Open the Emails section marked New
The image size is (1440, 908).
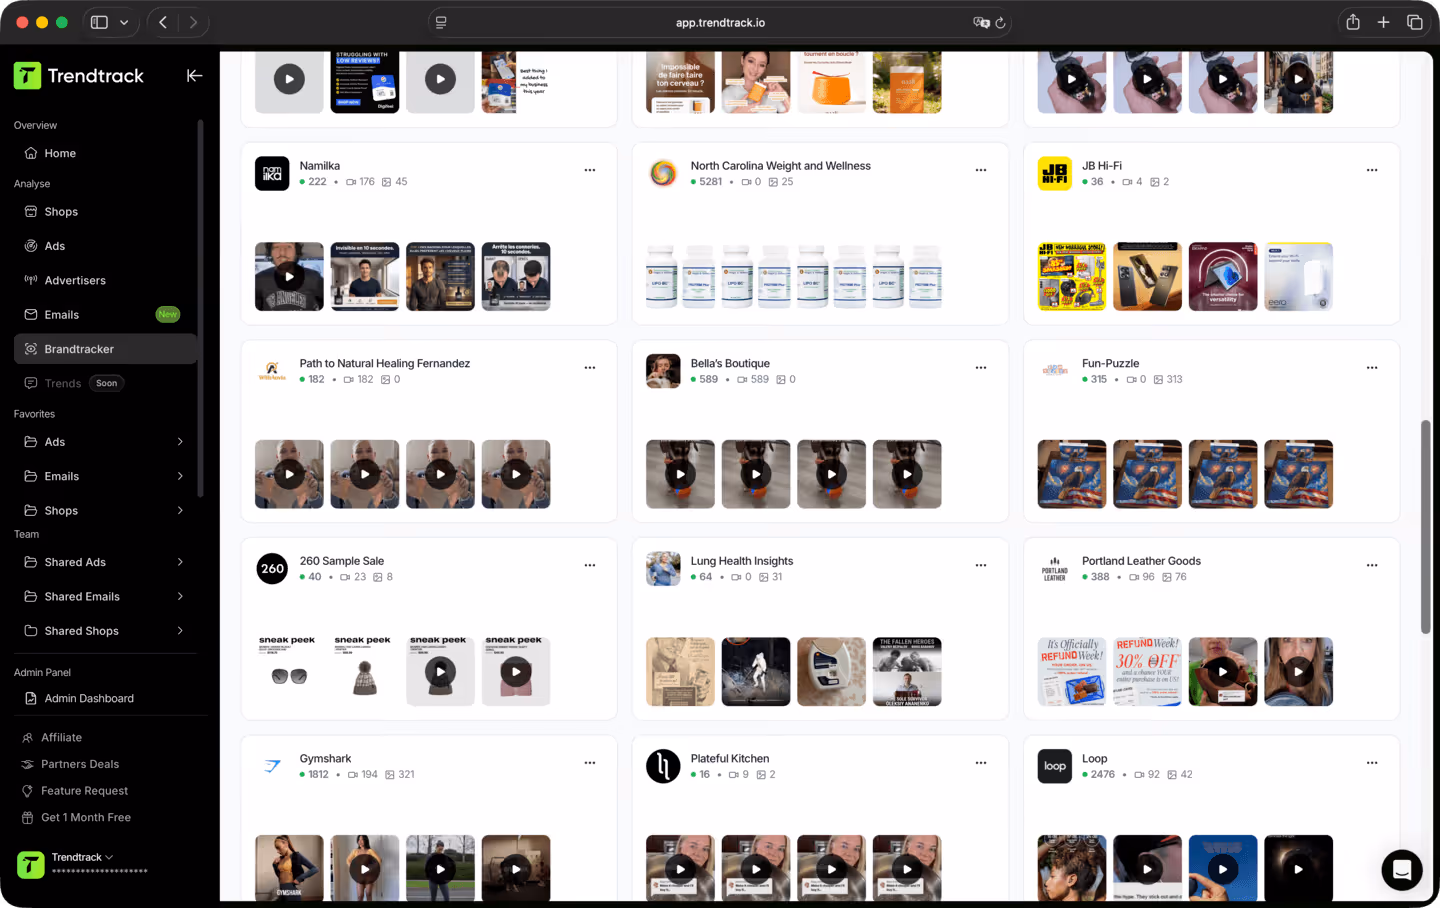point(60,314)
